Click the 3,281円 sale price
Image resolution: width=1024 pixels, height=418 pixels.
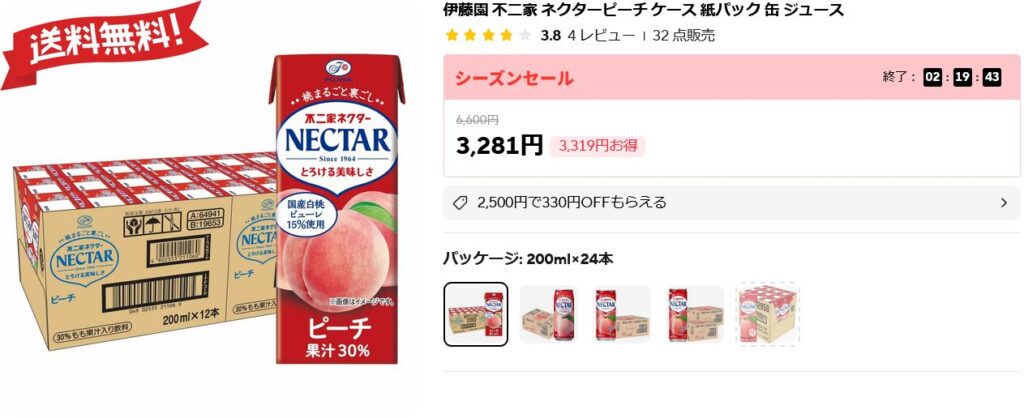click(499, 146)
